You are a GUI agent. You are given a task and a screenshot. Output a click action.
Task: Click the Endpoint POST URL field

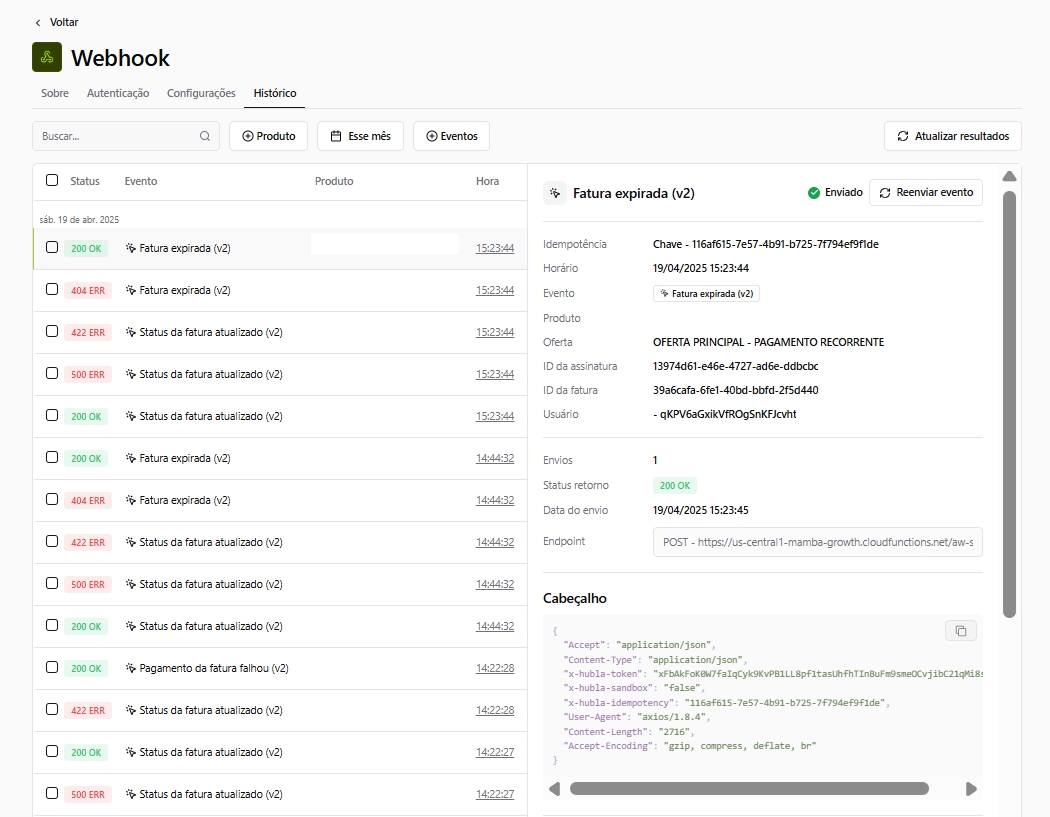coord(818,542)
